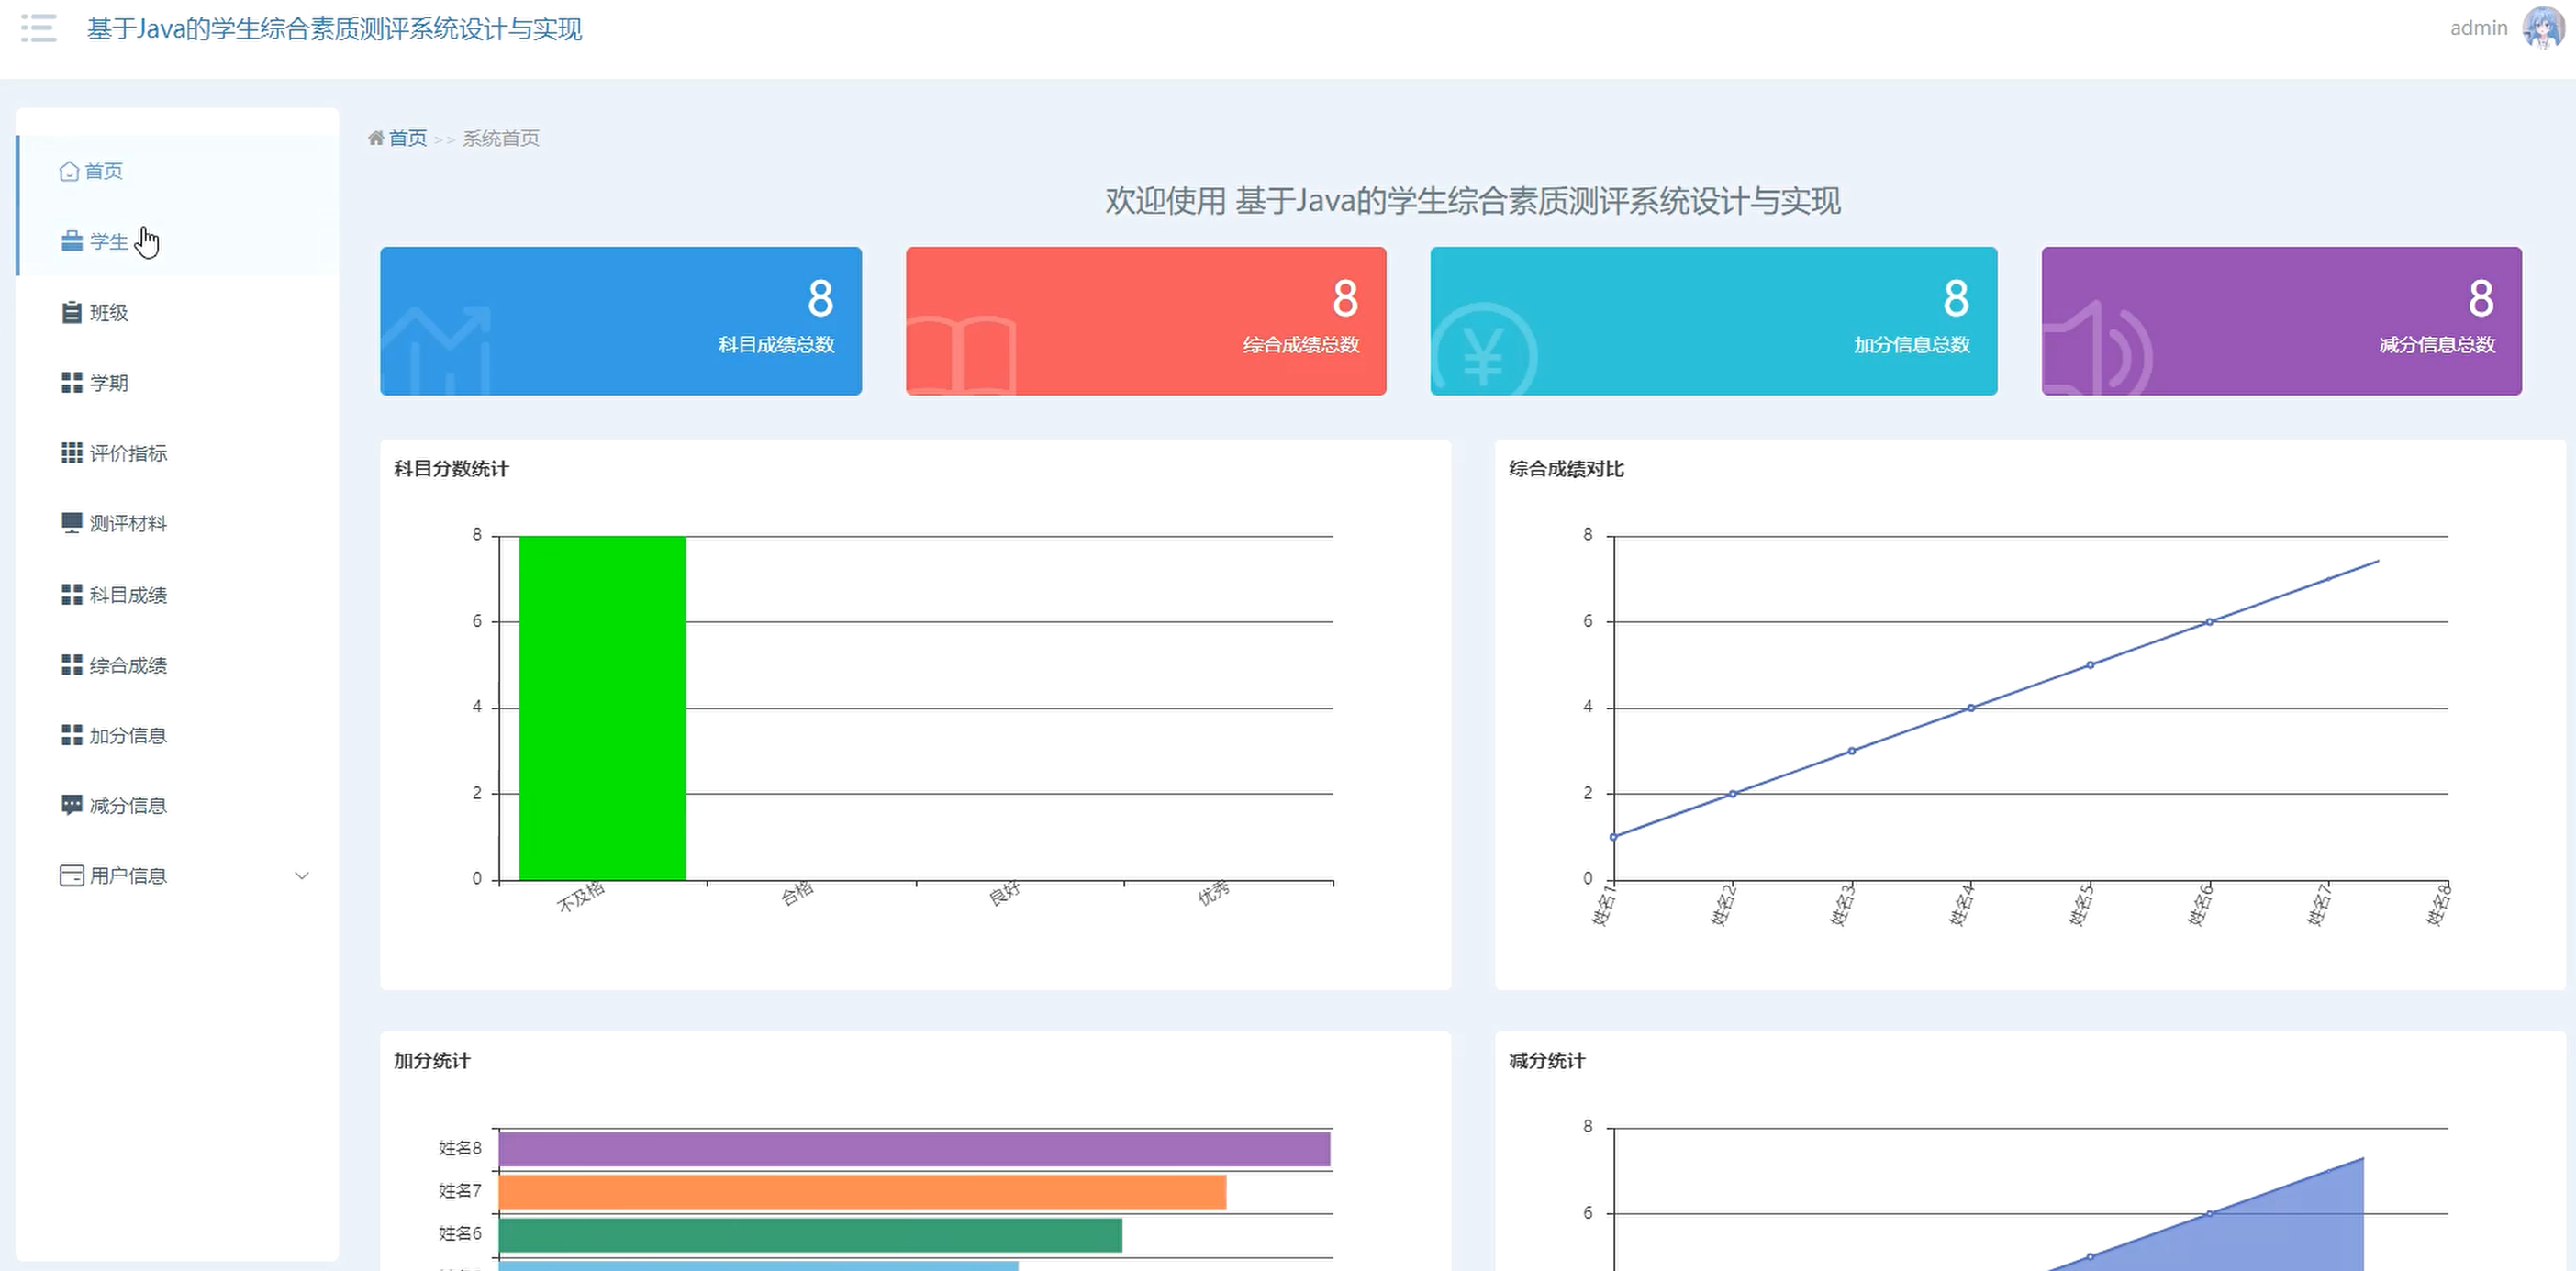Viewport: 2576px width, 1271px height.
Task: Click the monitor icon beside 测评材料
Action: [72, 523]
